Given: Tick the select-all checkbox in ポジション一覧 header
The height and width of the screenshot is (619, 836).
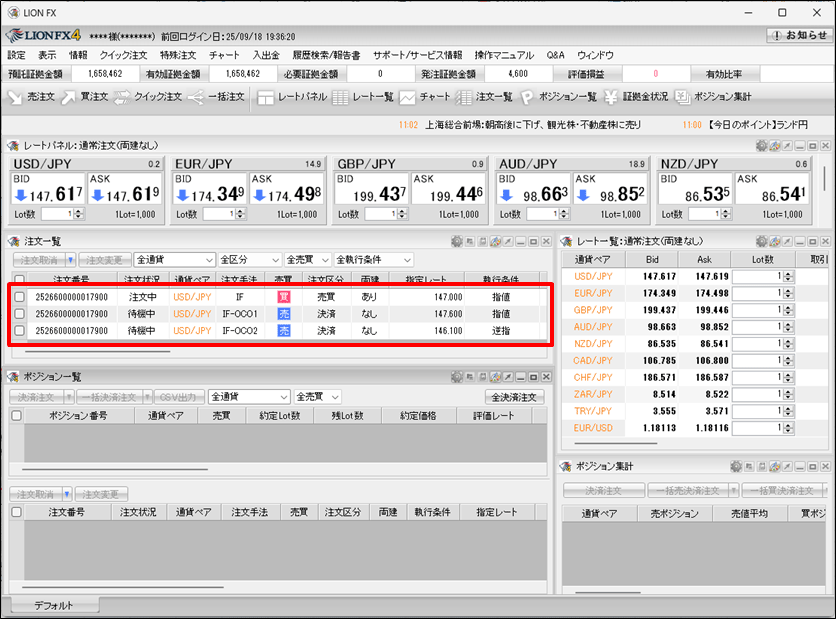Looking at the screenshot, I should tap(15, 416).
